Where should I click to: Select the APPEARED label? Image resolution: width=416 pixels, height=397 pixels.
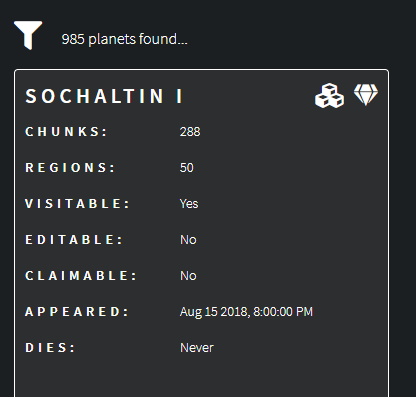(77, 312)
